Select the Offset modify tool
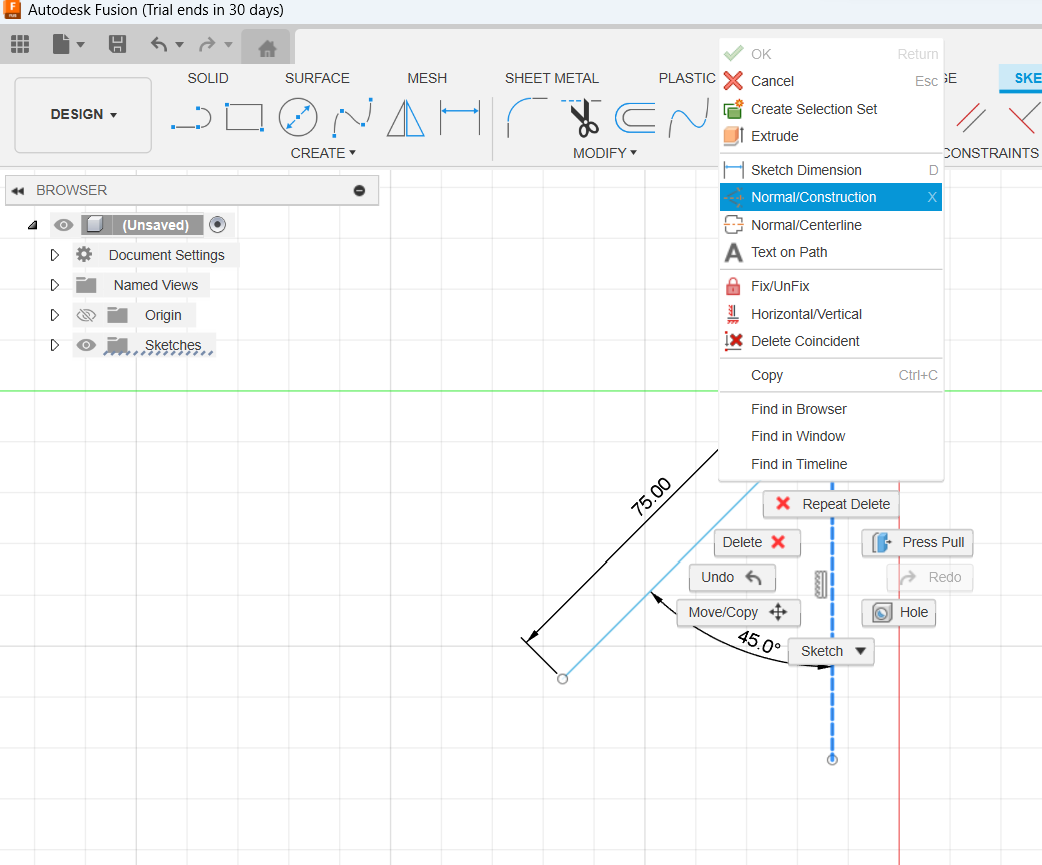The image size is (1042, 865). (635, 118)
